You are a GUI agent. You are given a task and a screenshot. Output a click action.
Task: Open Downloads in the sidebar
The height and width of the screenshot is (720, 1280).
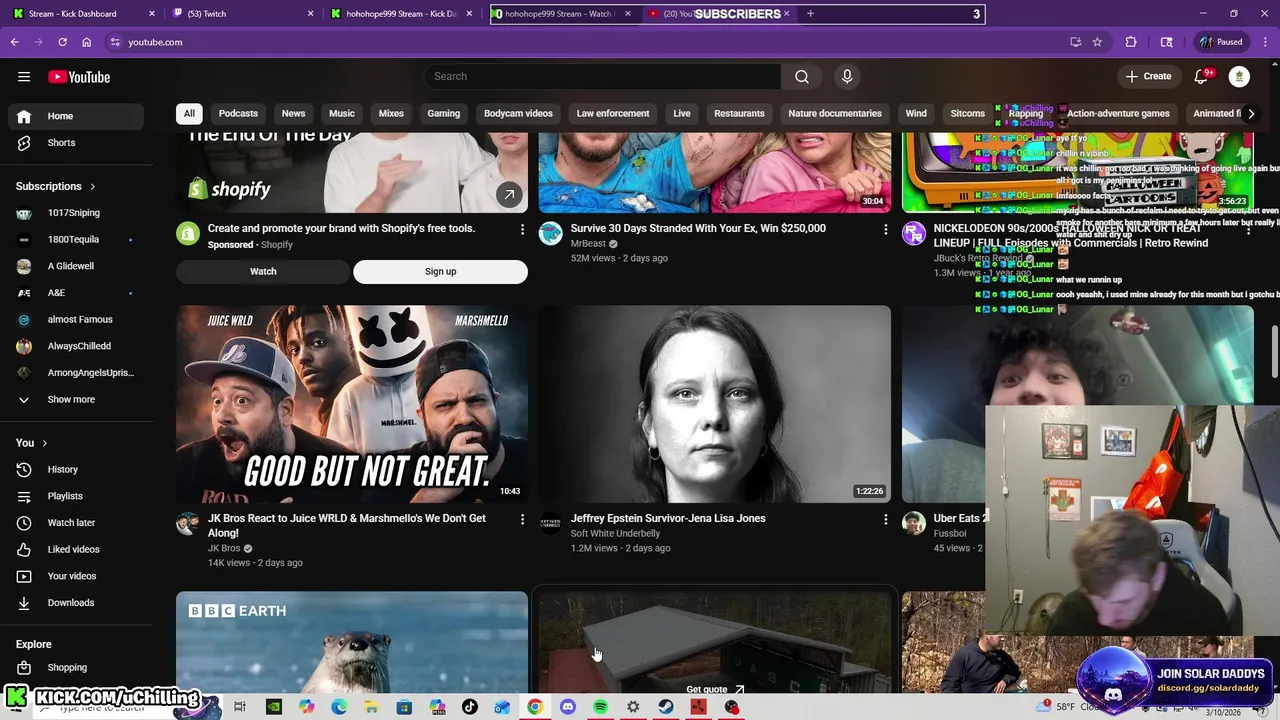click(76, 603)
